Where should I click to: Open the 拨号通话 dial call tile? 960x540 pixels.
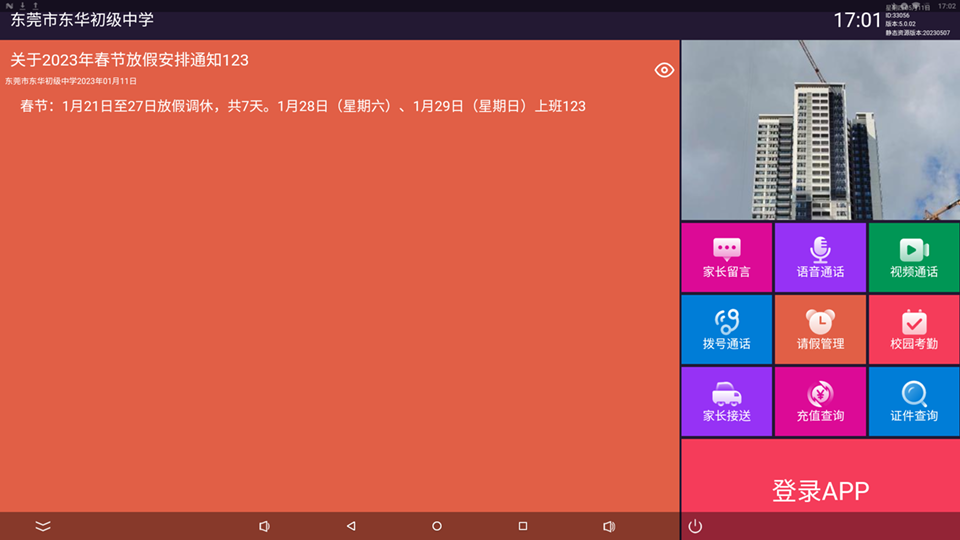pos(726,329)
